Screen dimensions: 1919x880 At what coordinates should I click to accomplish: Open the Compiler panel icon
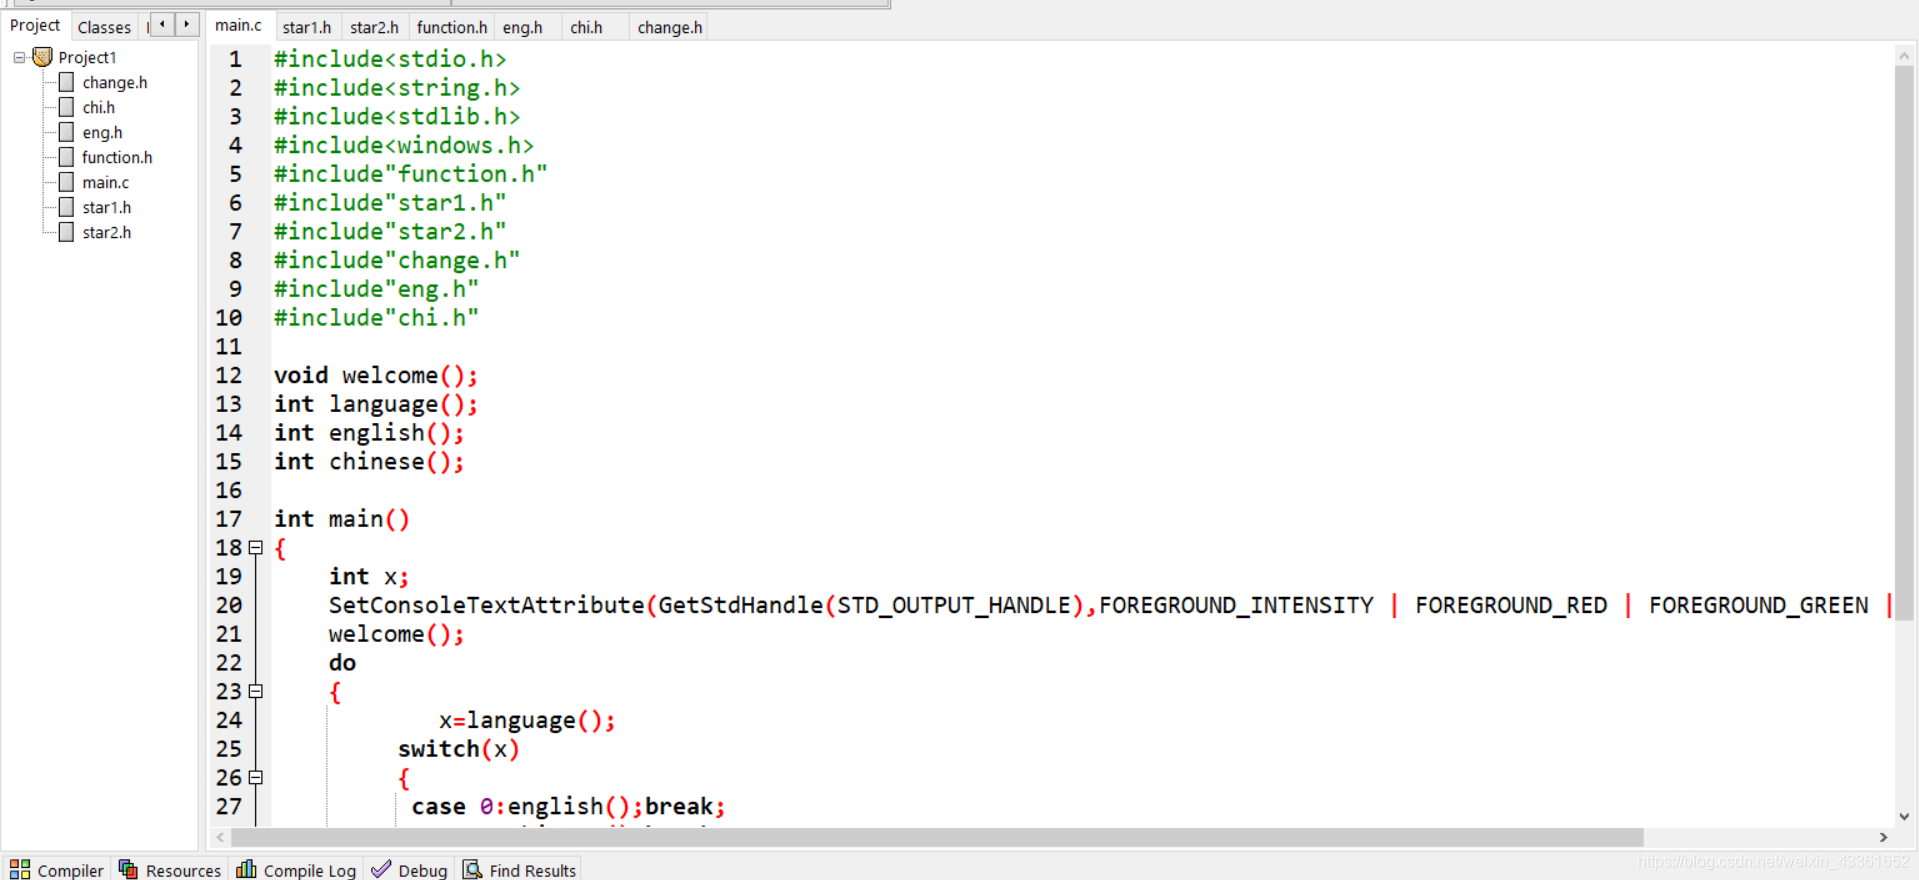(19, 869)
